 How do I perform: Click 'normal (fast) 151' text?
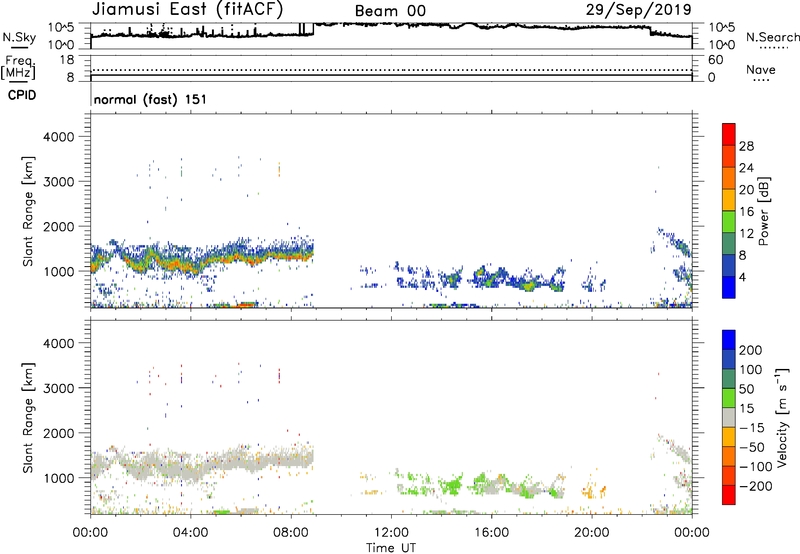[151, 99]
